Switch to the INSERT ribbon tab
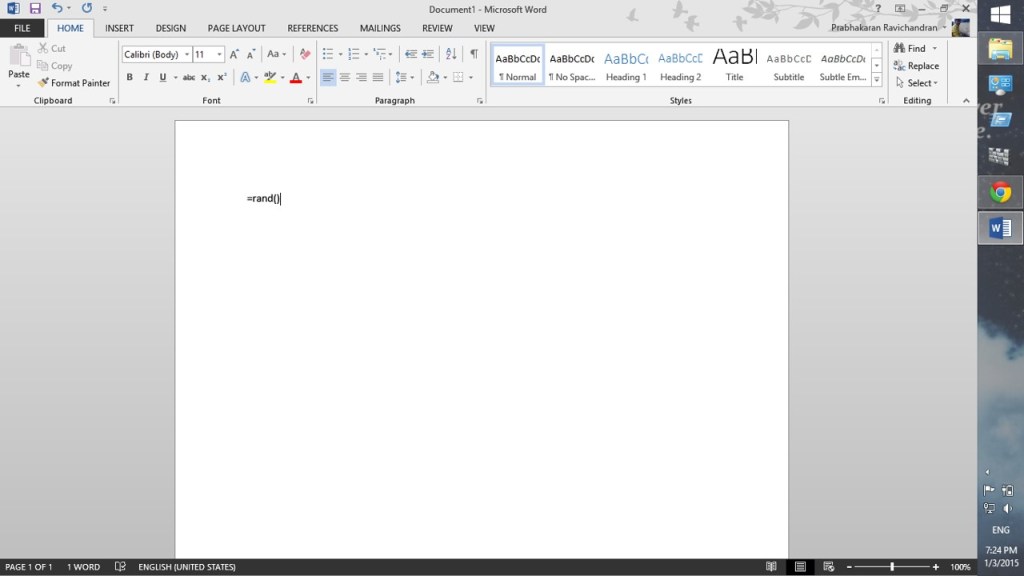 (119, 28)
